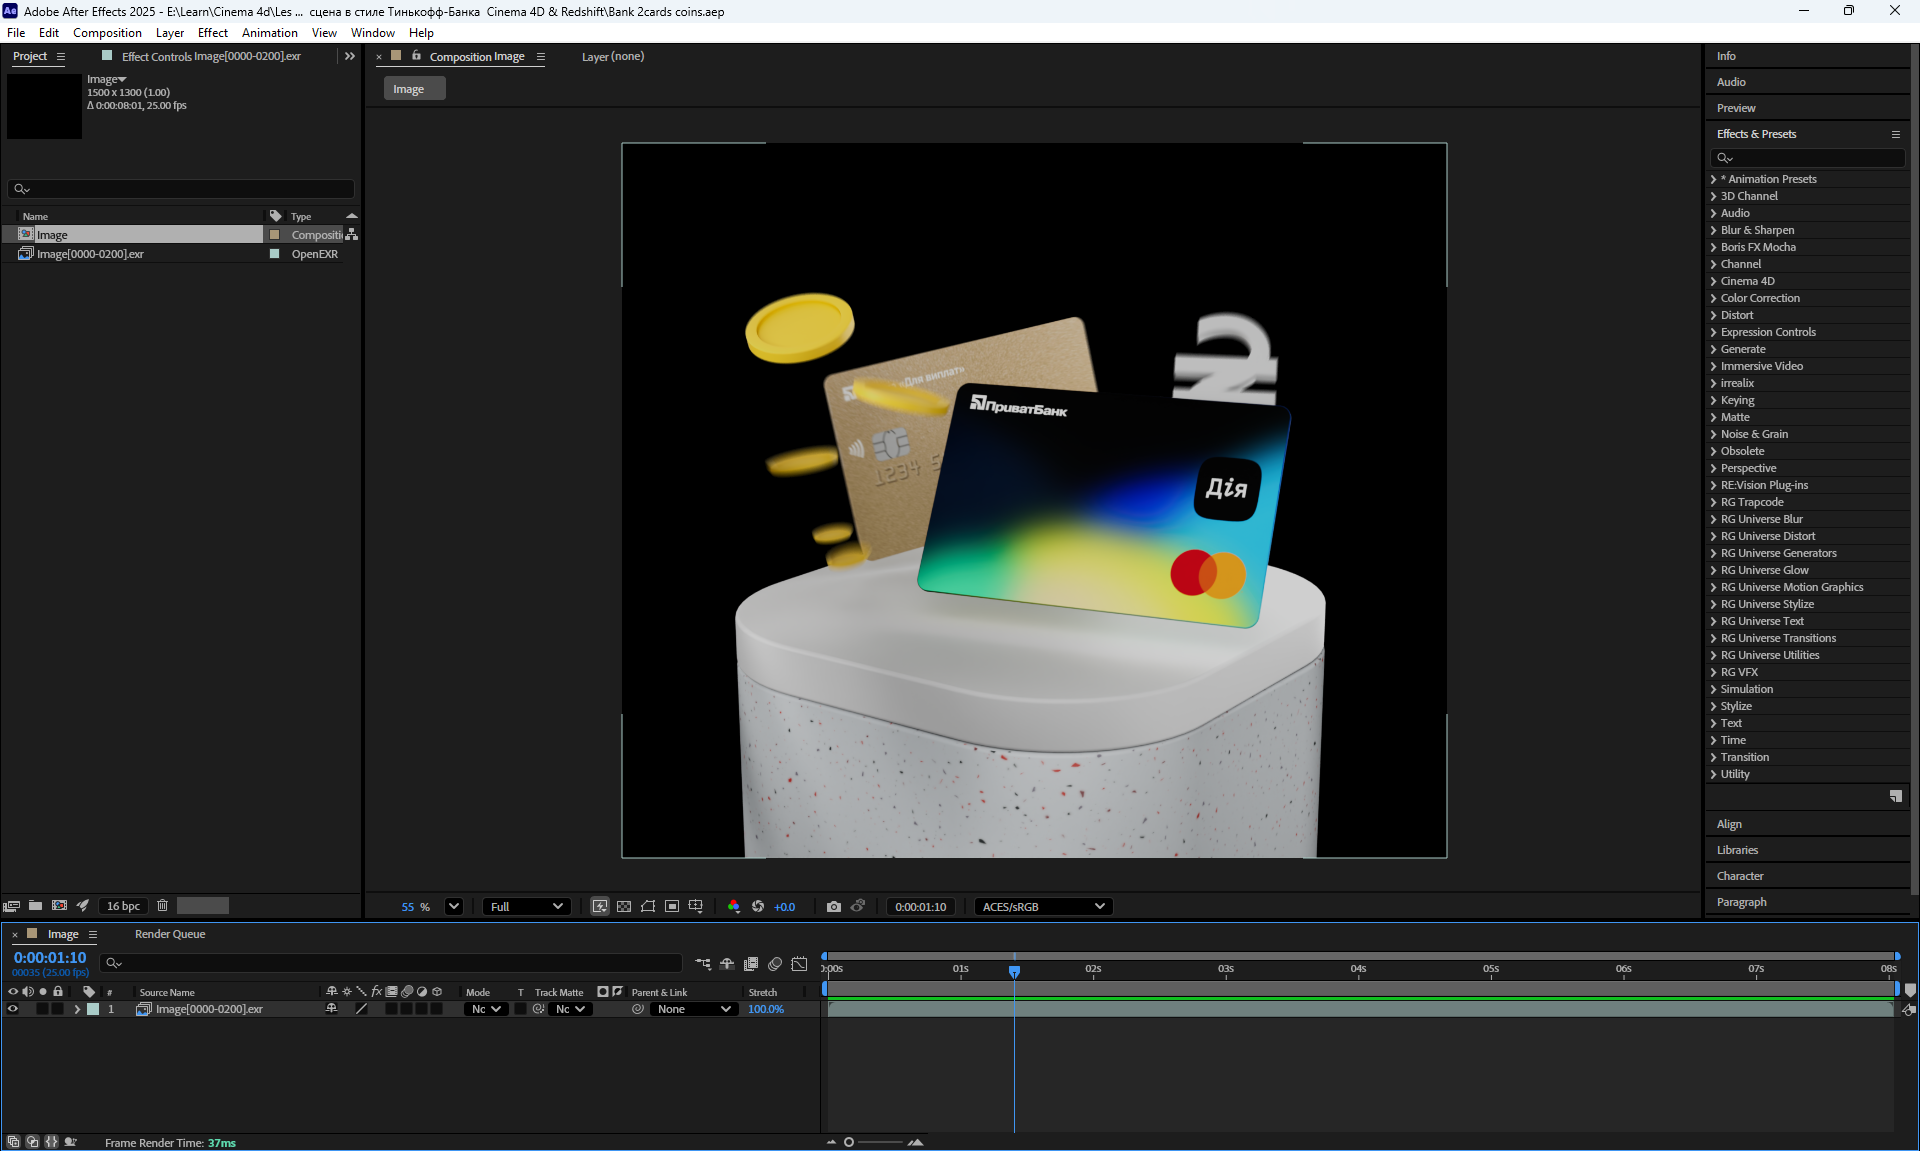Open the ACES/sRGB display color dropdown
Viewport: 1920px width, 1151px height.
1043,907
